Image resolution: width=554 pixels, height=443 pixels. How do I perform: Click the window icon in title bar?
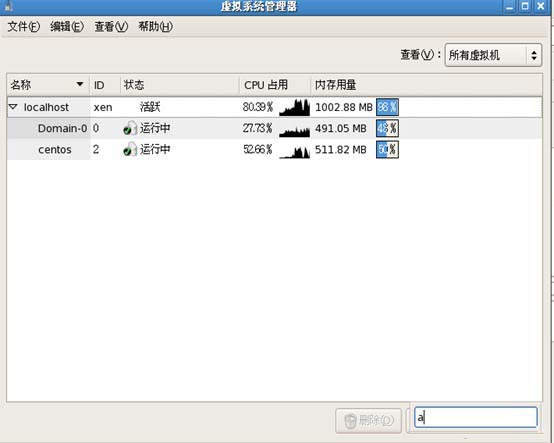8,6
